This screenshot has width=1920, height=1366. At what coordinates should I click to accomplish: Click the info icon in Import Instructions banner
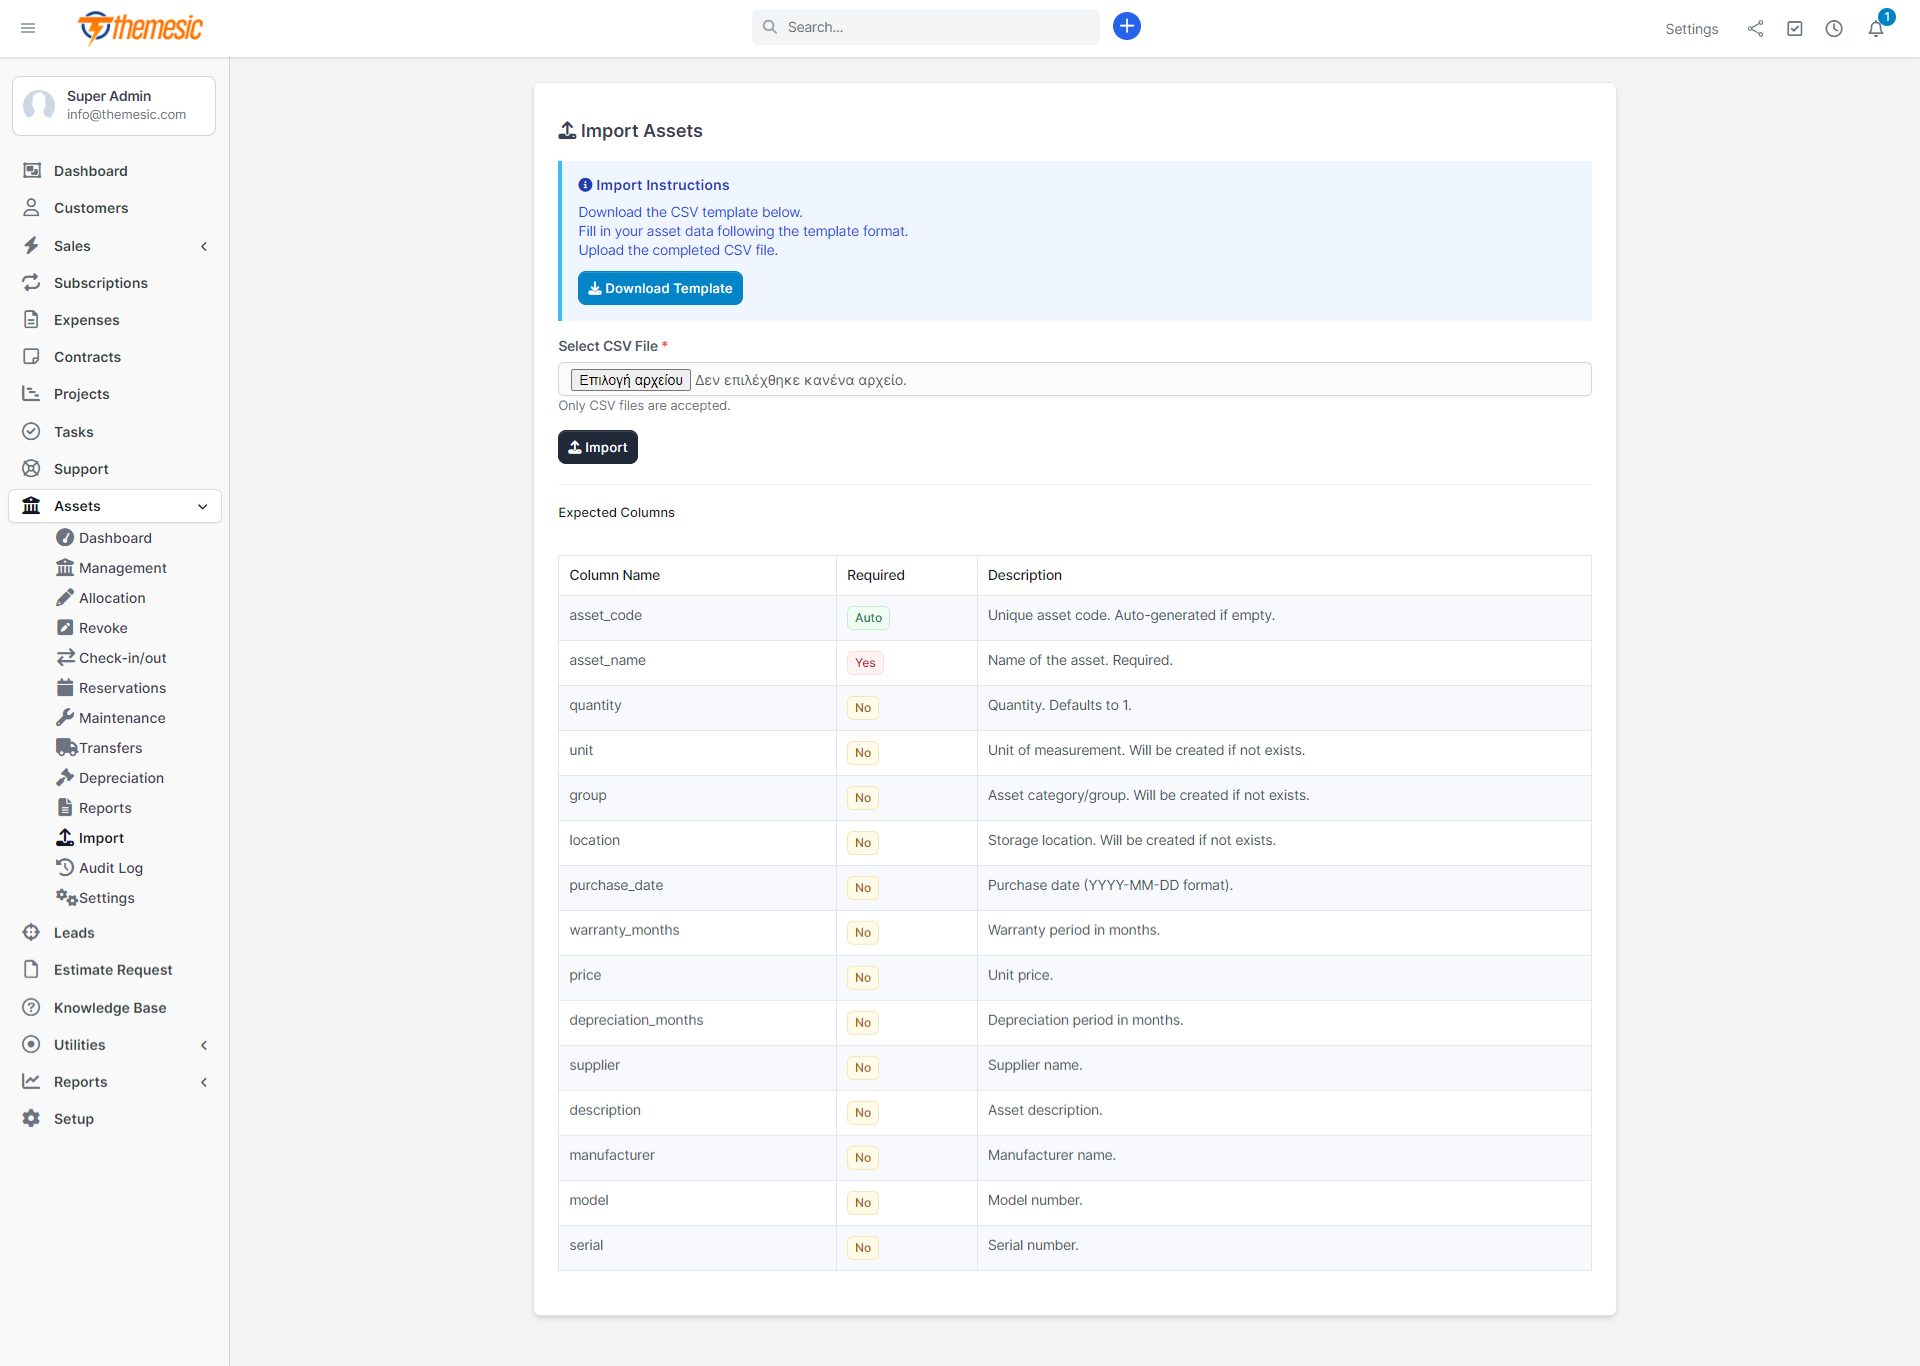click(584, 184)
